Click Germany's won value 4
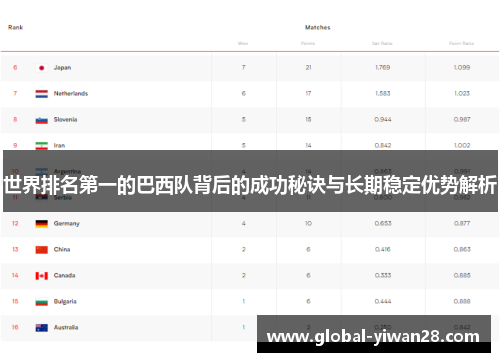Viewport: 500px width, 362px height. 244,223
